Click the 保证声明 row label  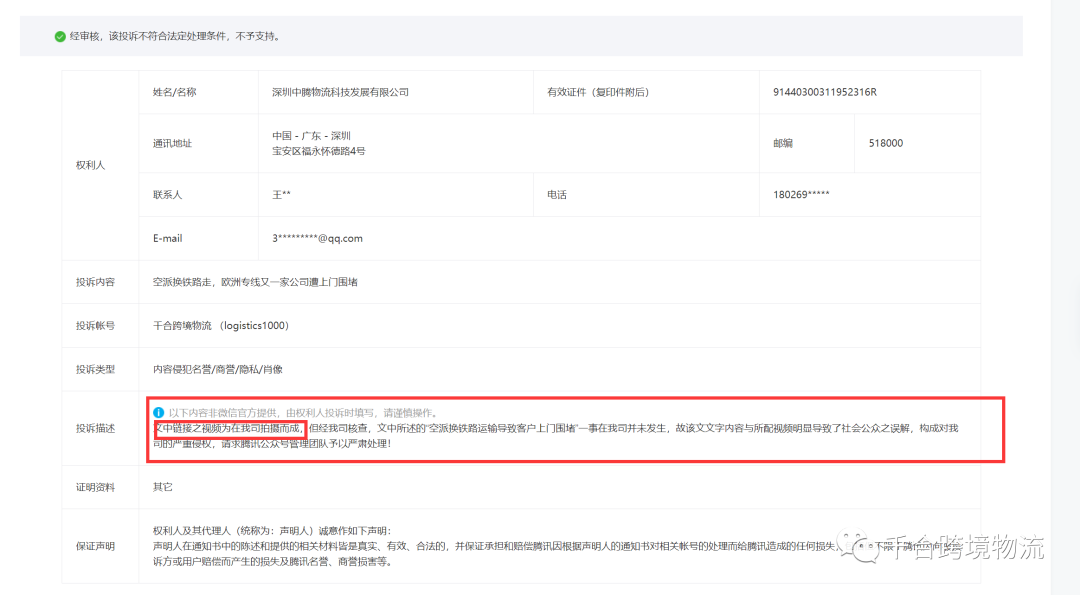point(95,546)
